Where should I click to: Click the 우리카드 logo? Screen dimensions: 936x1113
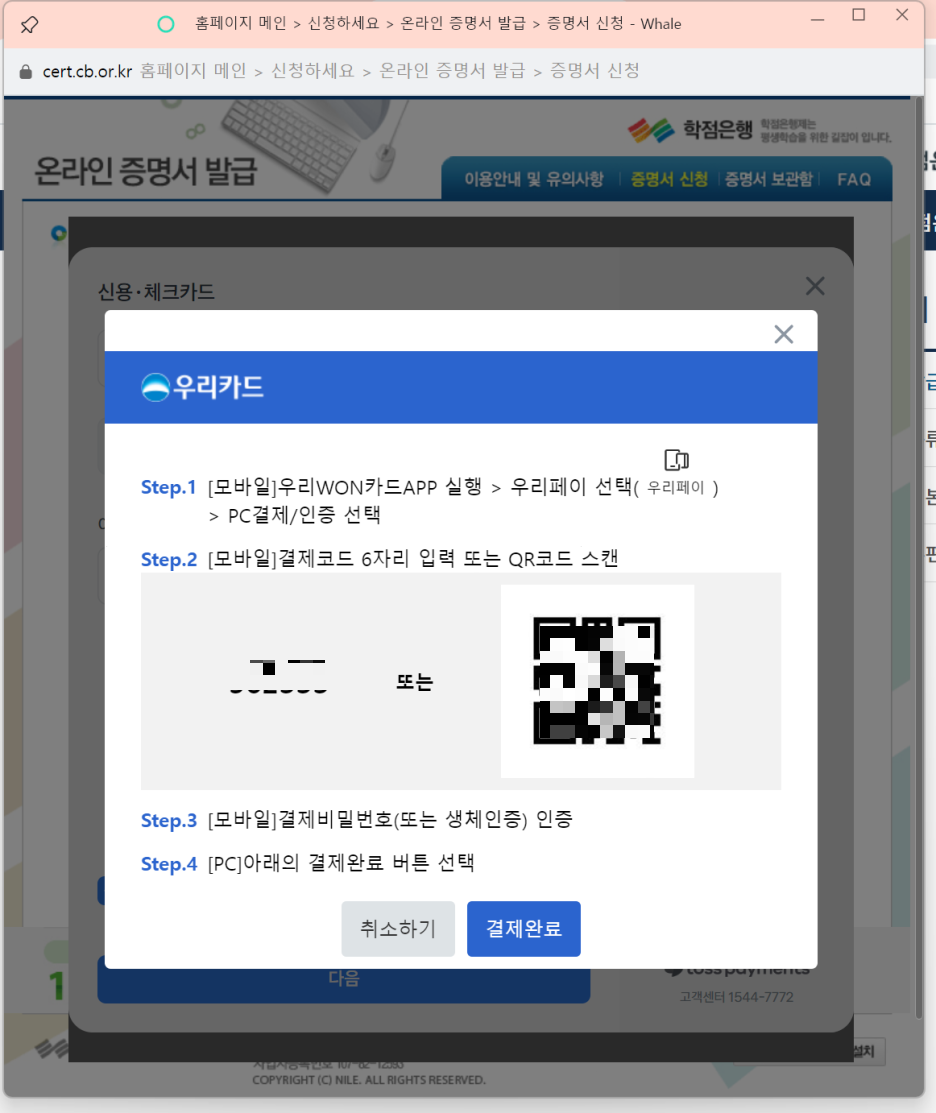click(x=202, y=387)
